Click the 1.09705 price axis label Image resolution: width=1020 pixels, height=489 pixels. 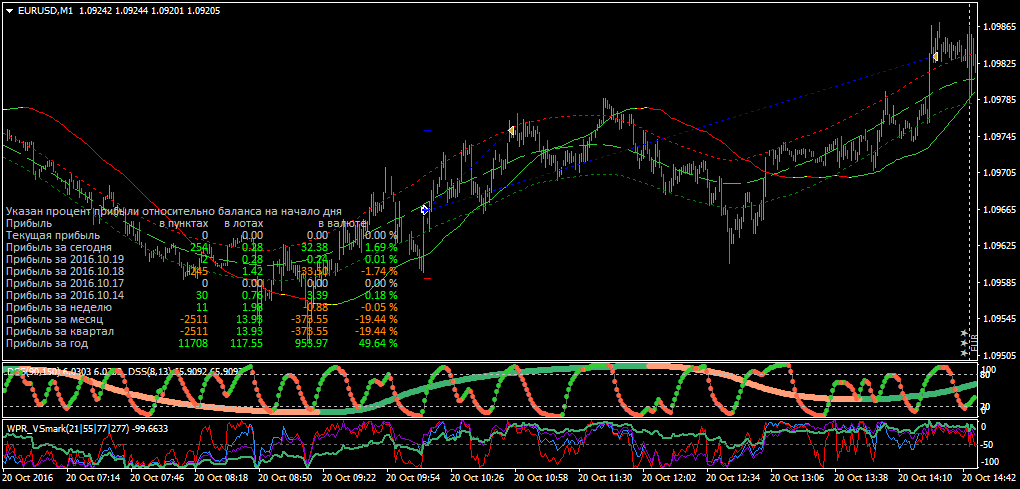click(x=999, y=173)
